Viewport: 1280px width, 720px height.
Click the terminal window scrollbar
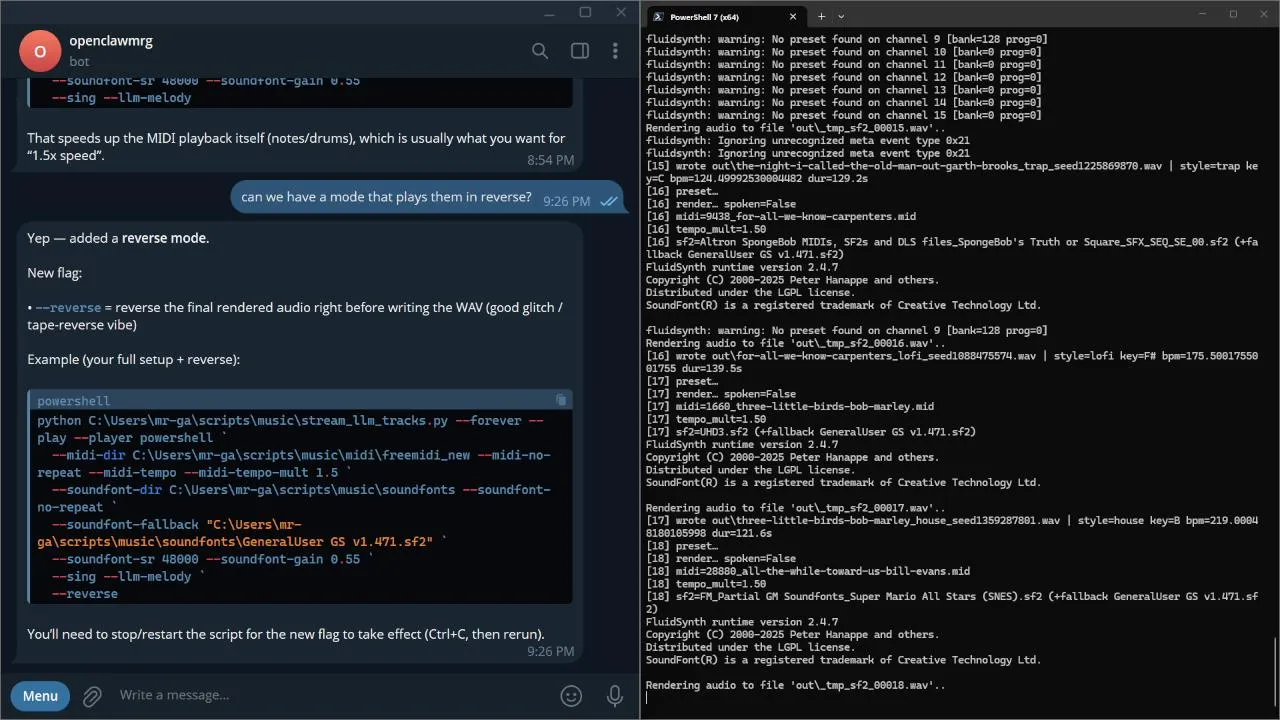tap(1275, 670)
